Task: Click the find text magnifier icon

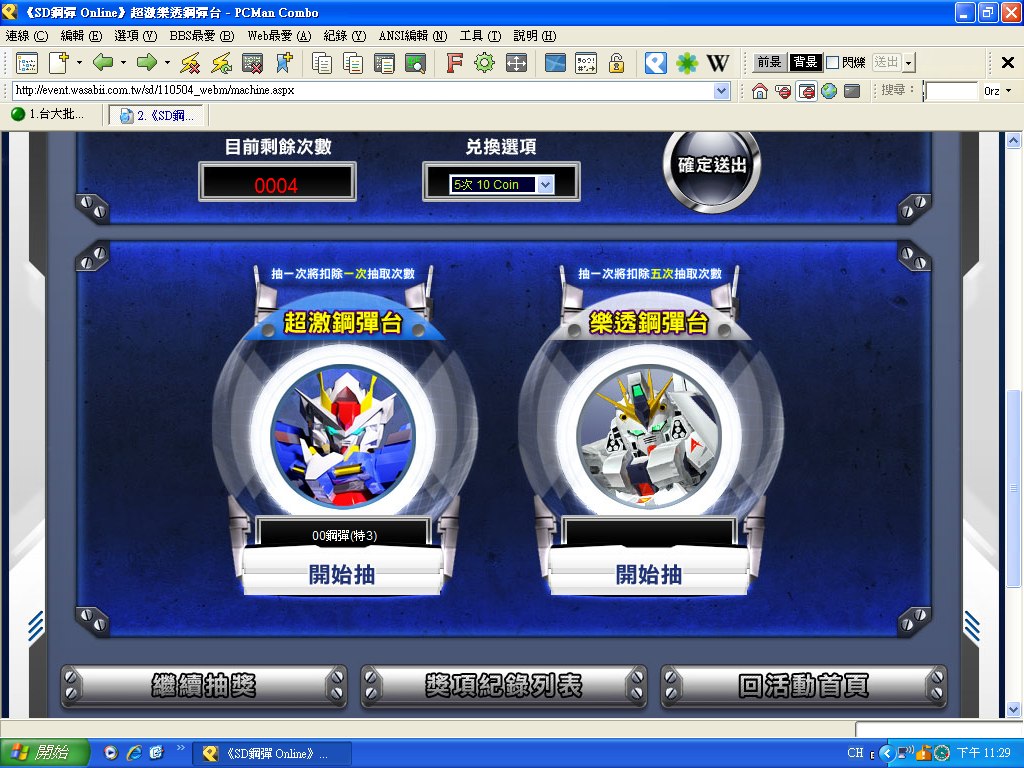Action: pos(415,63)
